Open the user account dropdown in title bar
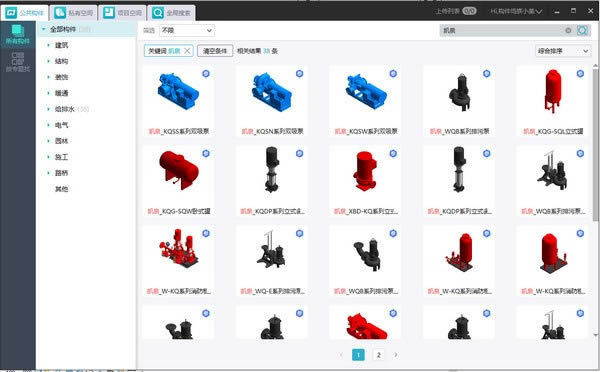Viewport: 600px width, 372px height. point(516,11)
